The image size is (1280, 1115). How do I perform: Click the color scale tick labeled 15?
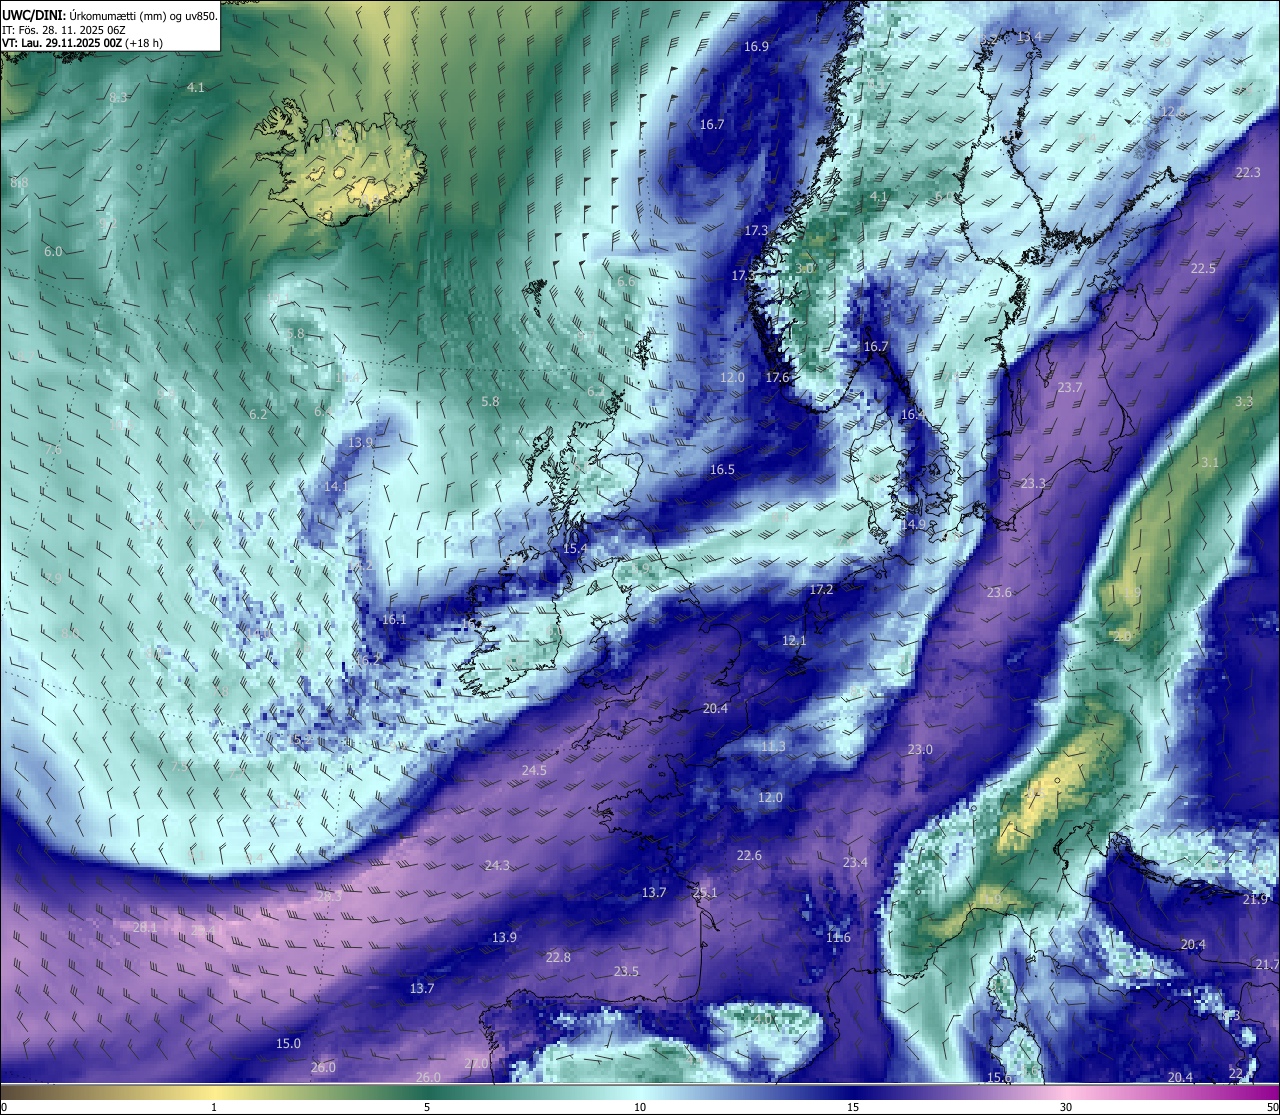(853, 1107)
